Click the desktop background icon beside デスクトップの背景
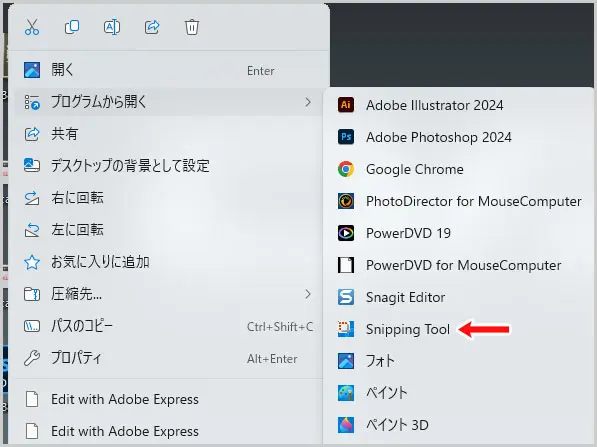 coord(32,165)
